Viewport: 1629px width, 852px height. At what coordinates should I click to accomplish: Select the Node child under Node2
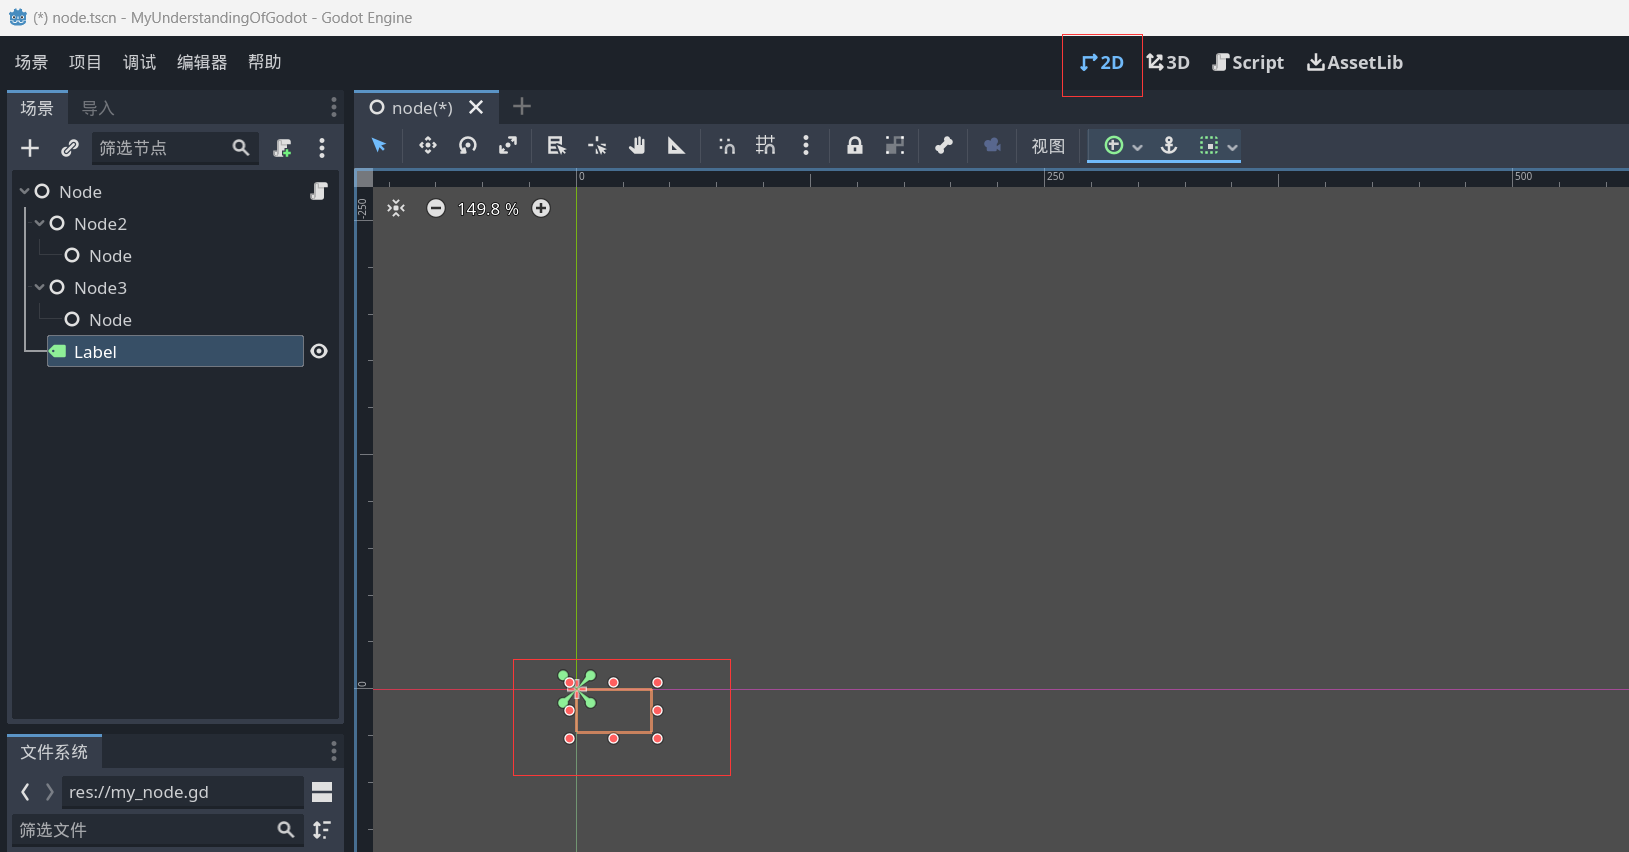[x=110, y=256]
